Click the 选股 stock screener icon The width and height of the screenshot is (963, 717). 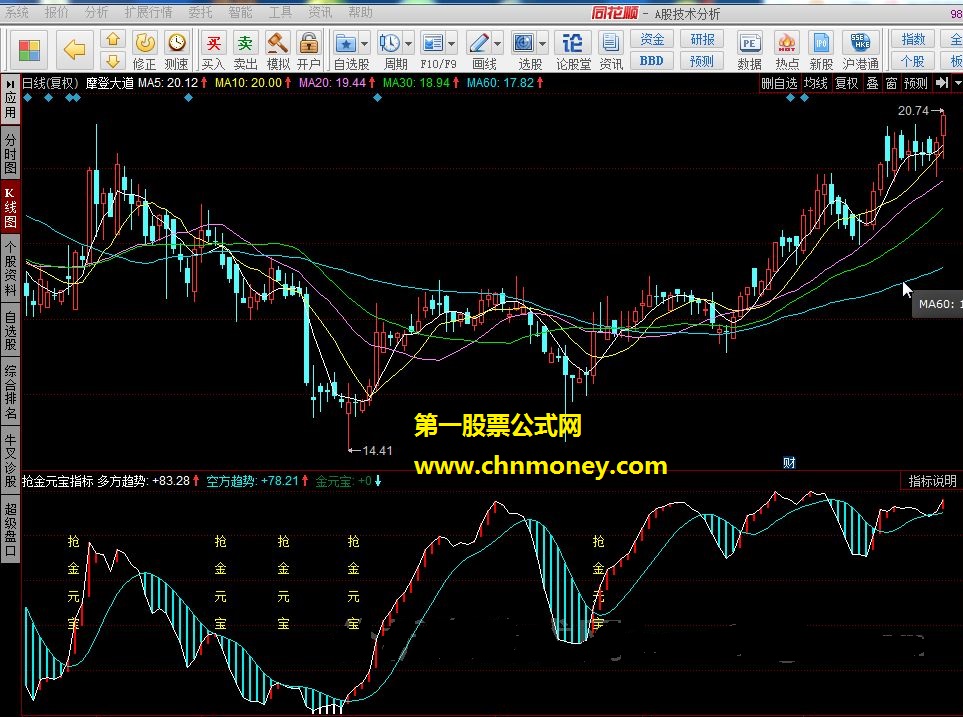(x=523, y=43)
